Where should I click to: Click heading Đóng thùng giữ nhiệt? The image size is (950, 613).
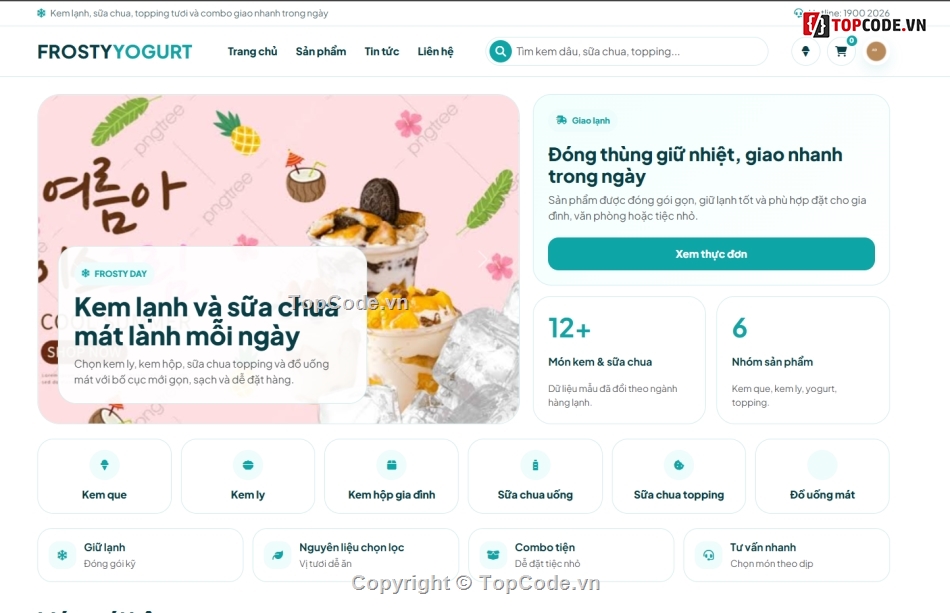(x=695, y=165)
